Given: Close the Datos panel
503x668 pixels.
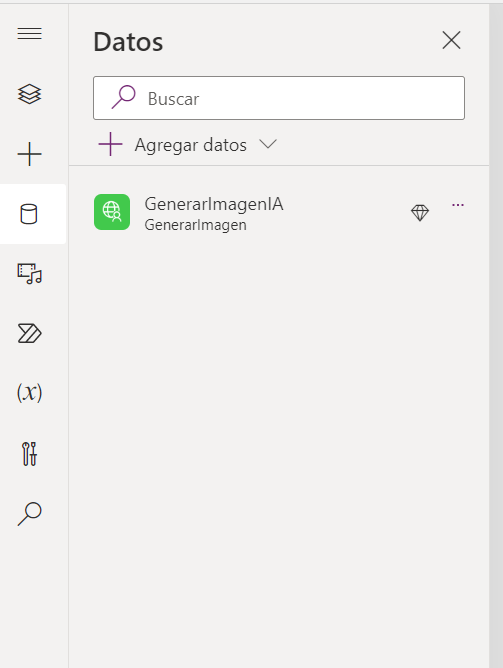Looking at the screenshot, I should pos(451,40).
